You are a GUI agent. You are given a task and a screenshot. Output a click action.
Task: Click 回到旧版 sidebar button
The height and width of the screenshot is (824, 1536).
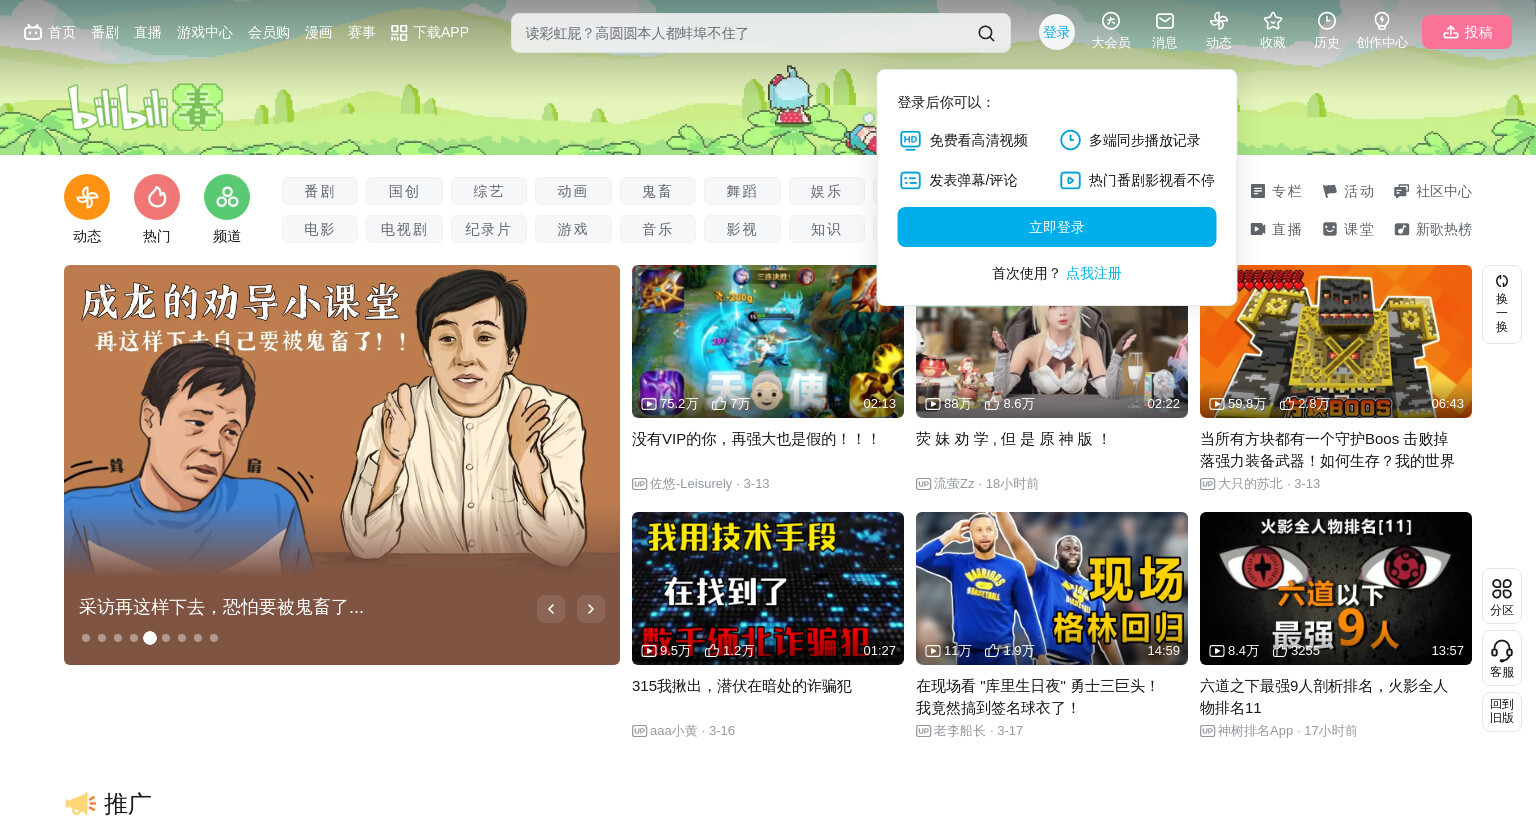click(x=1501, y=711)
